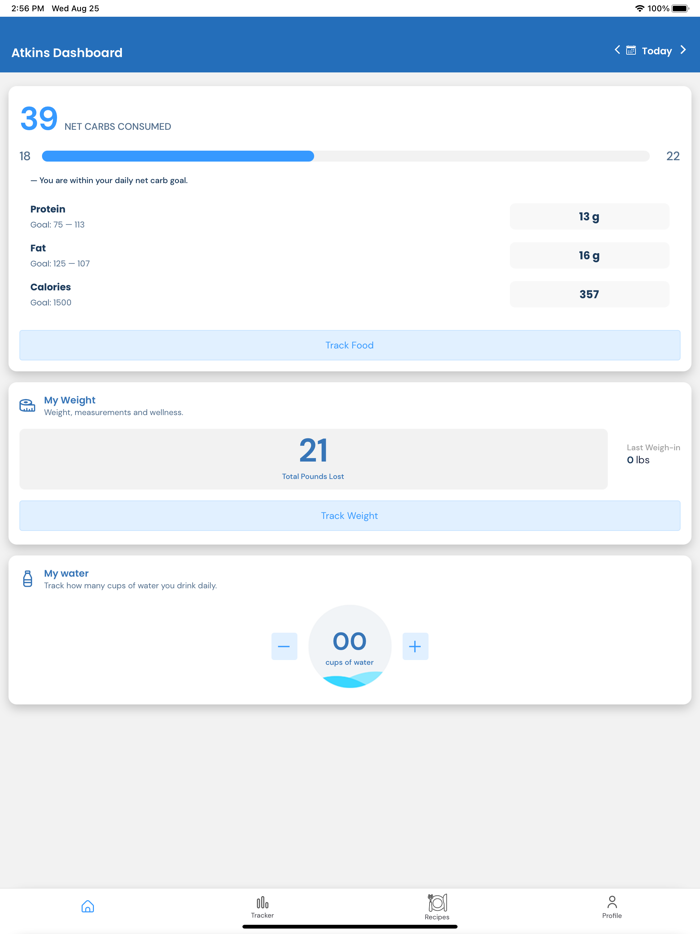This screenshot has height=934, width=700.
Task: Click the scale icon next to My Weight
Action: coord(27,405)
